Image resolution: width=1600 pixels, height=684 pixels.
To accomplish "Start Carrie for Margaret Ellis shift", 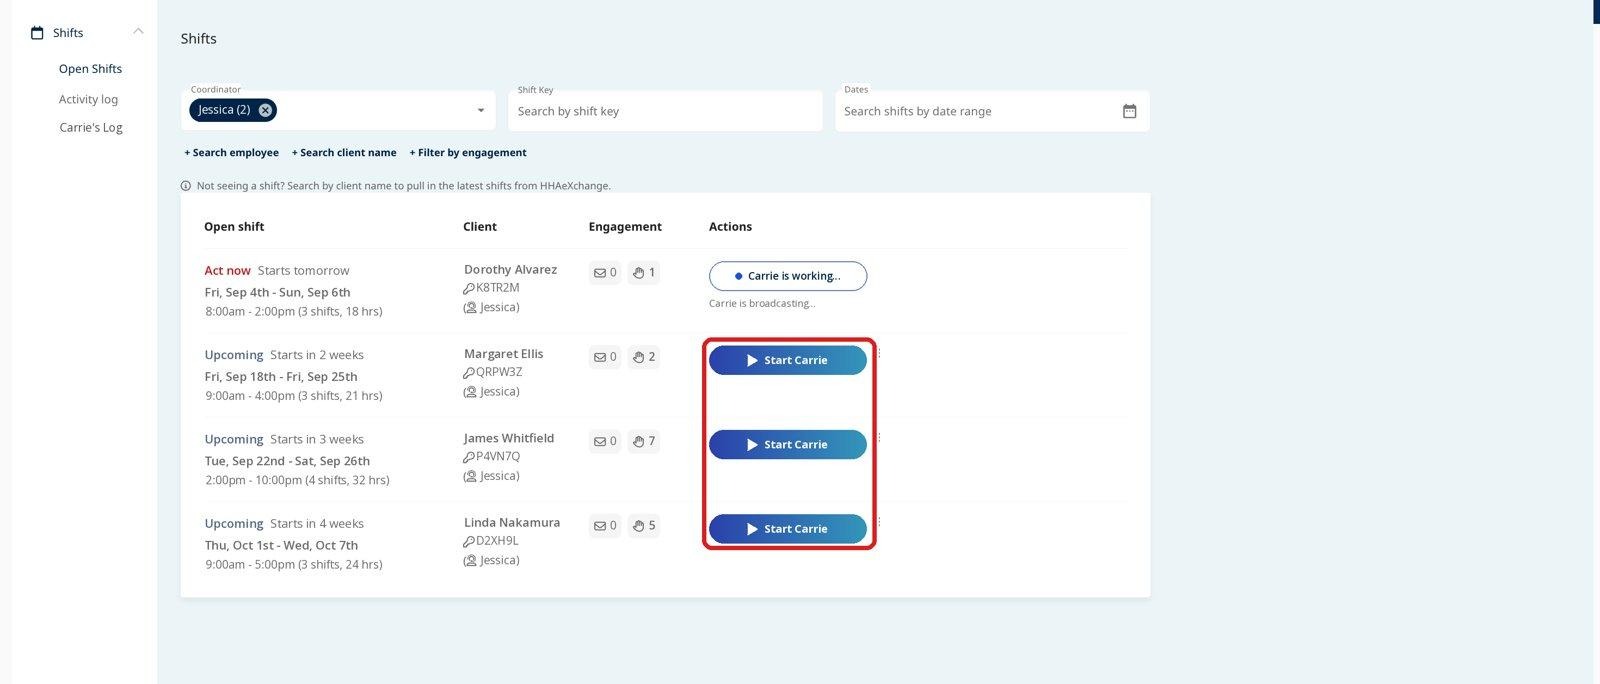I will pos(788,360).
